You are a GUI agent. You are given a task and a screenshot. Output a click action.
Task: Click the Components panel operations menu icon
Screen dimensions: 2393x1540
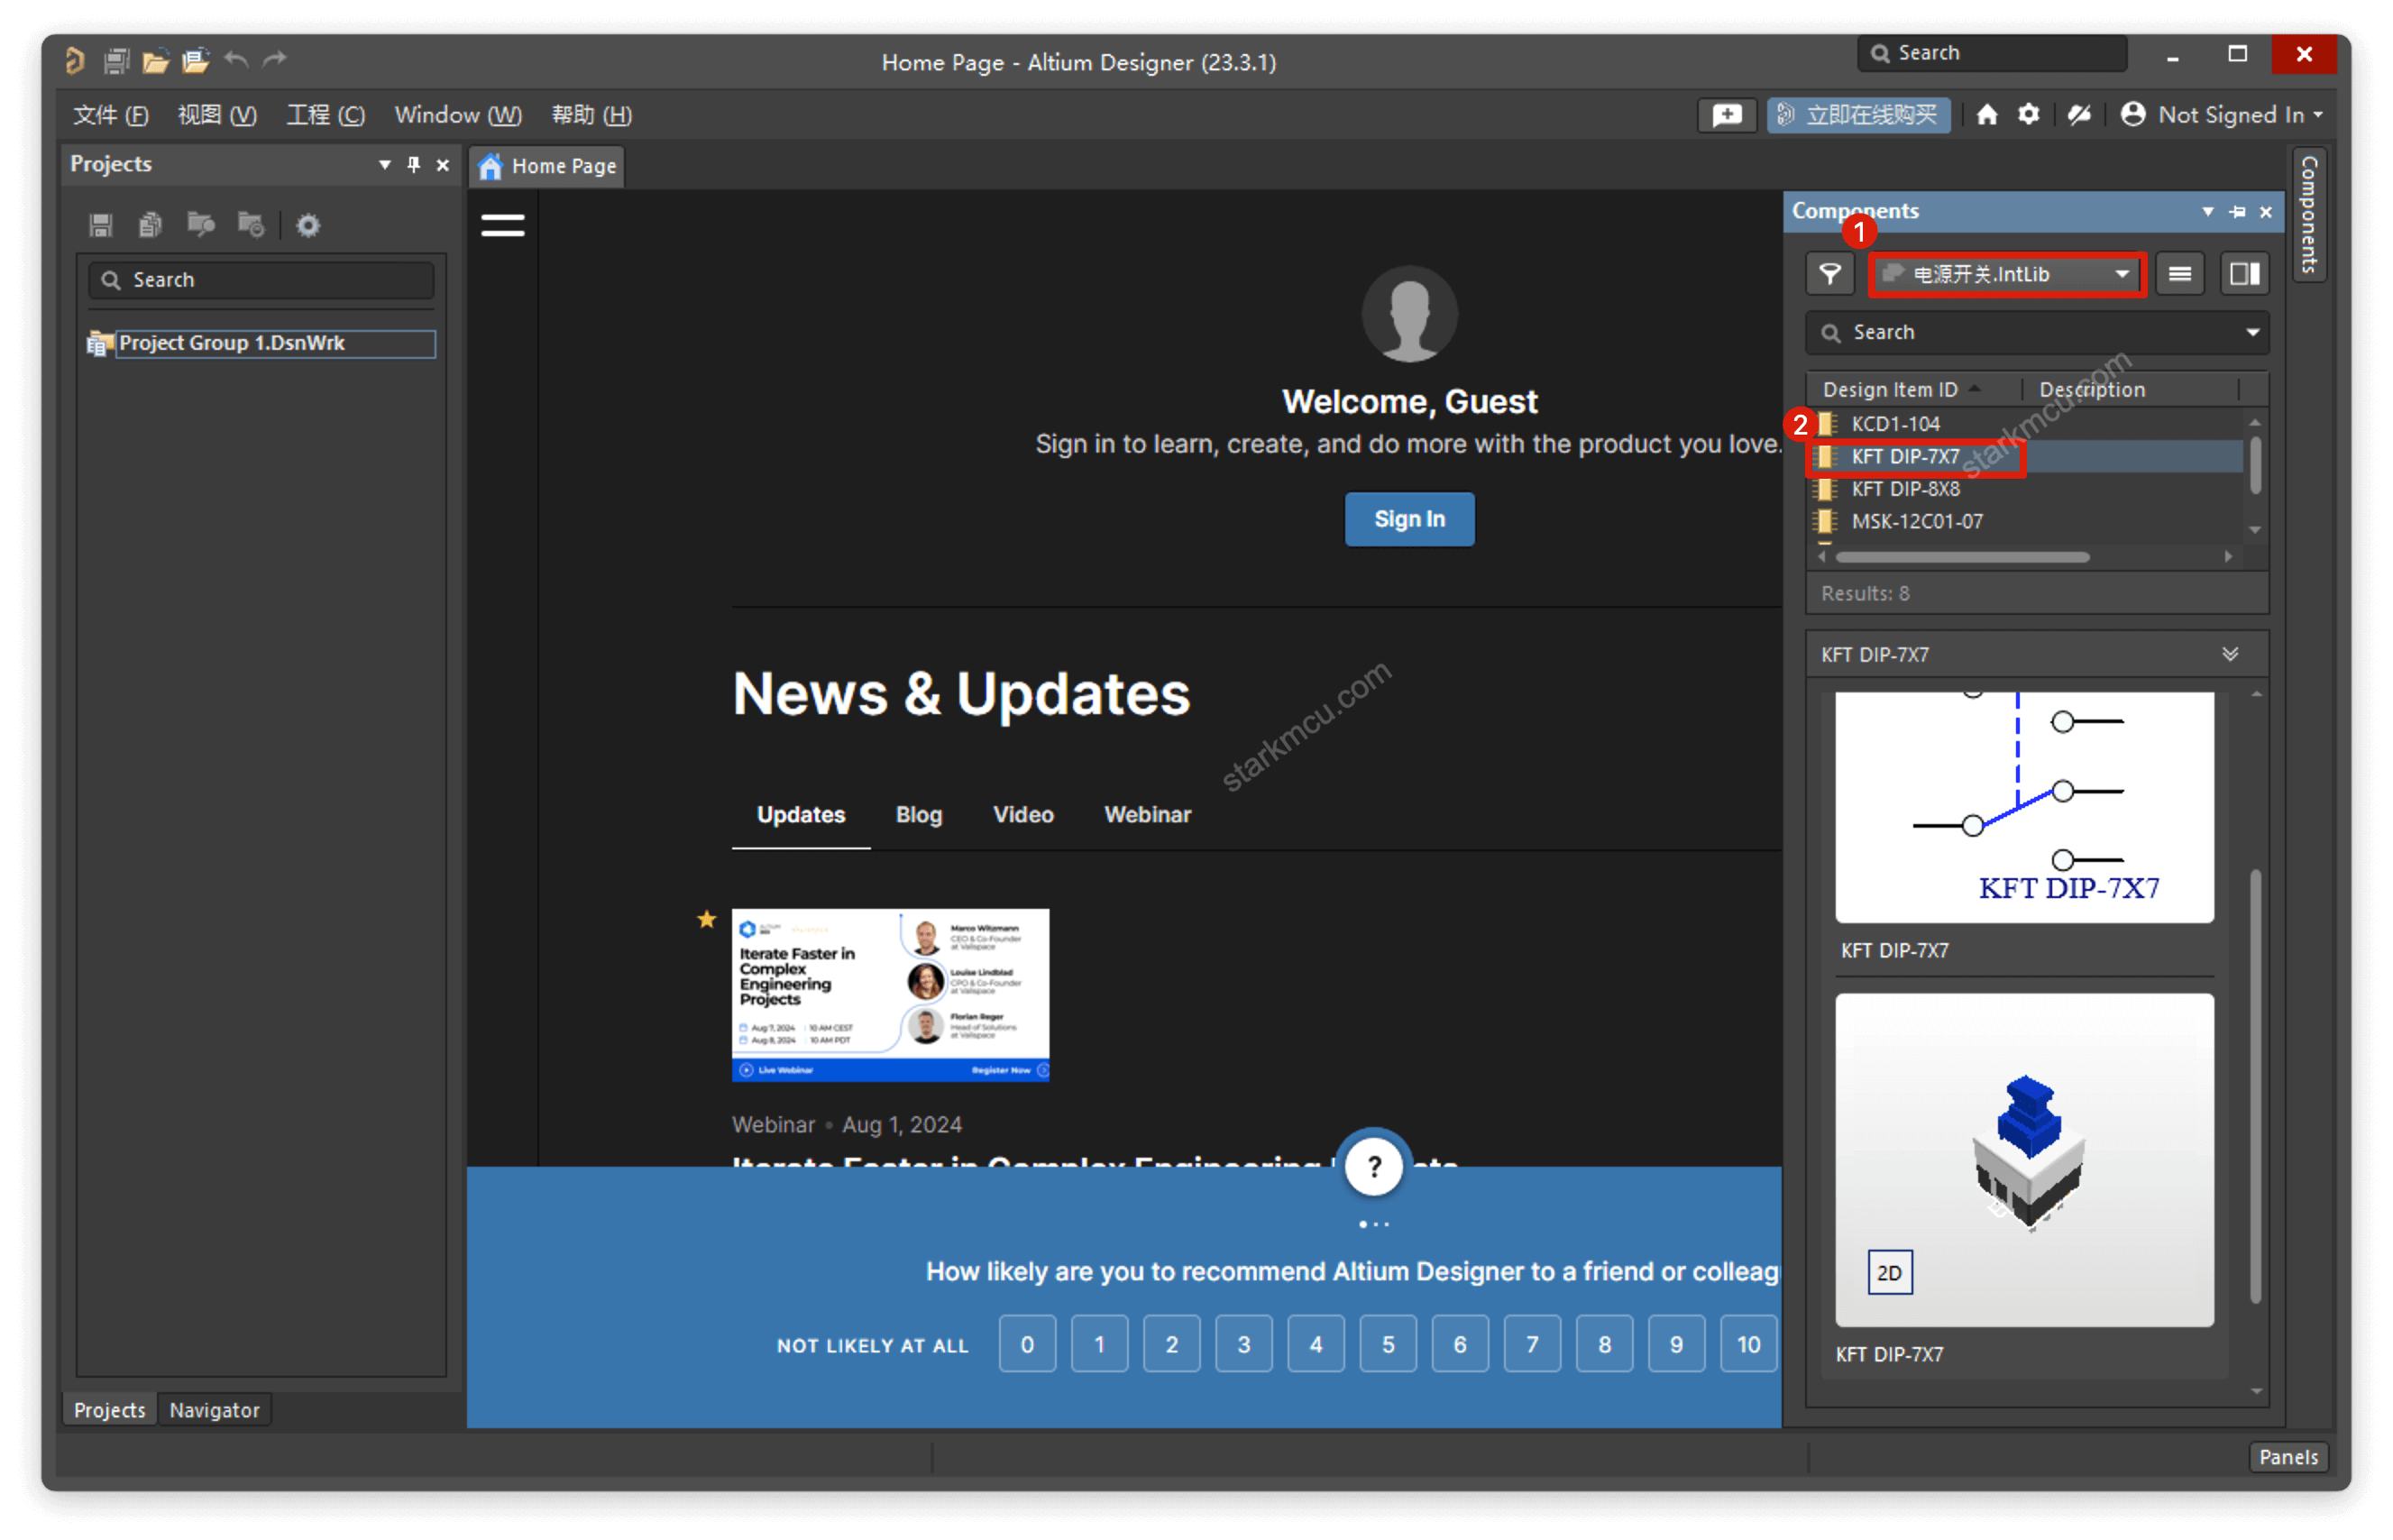(2178, 274)
